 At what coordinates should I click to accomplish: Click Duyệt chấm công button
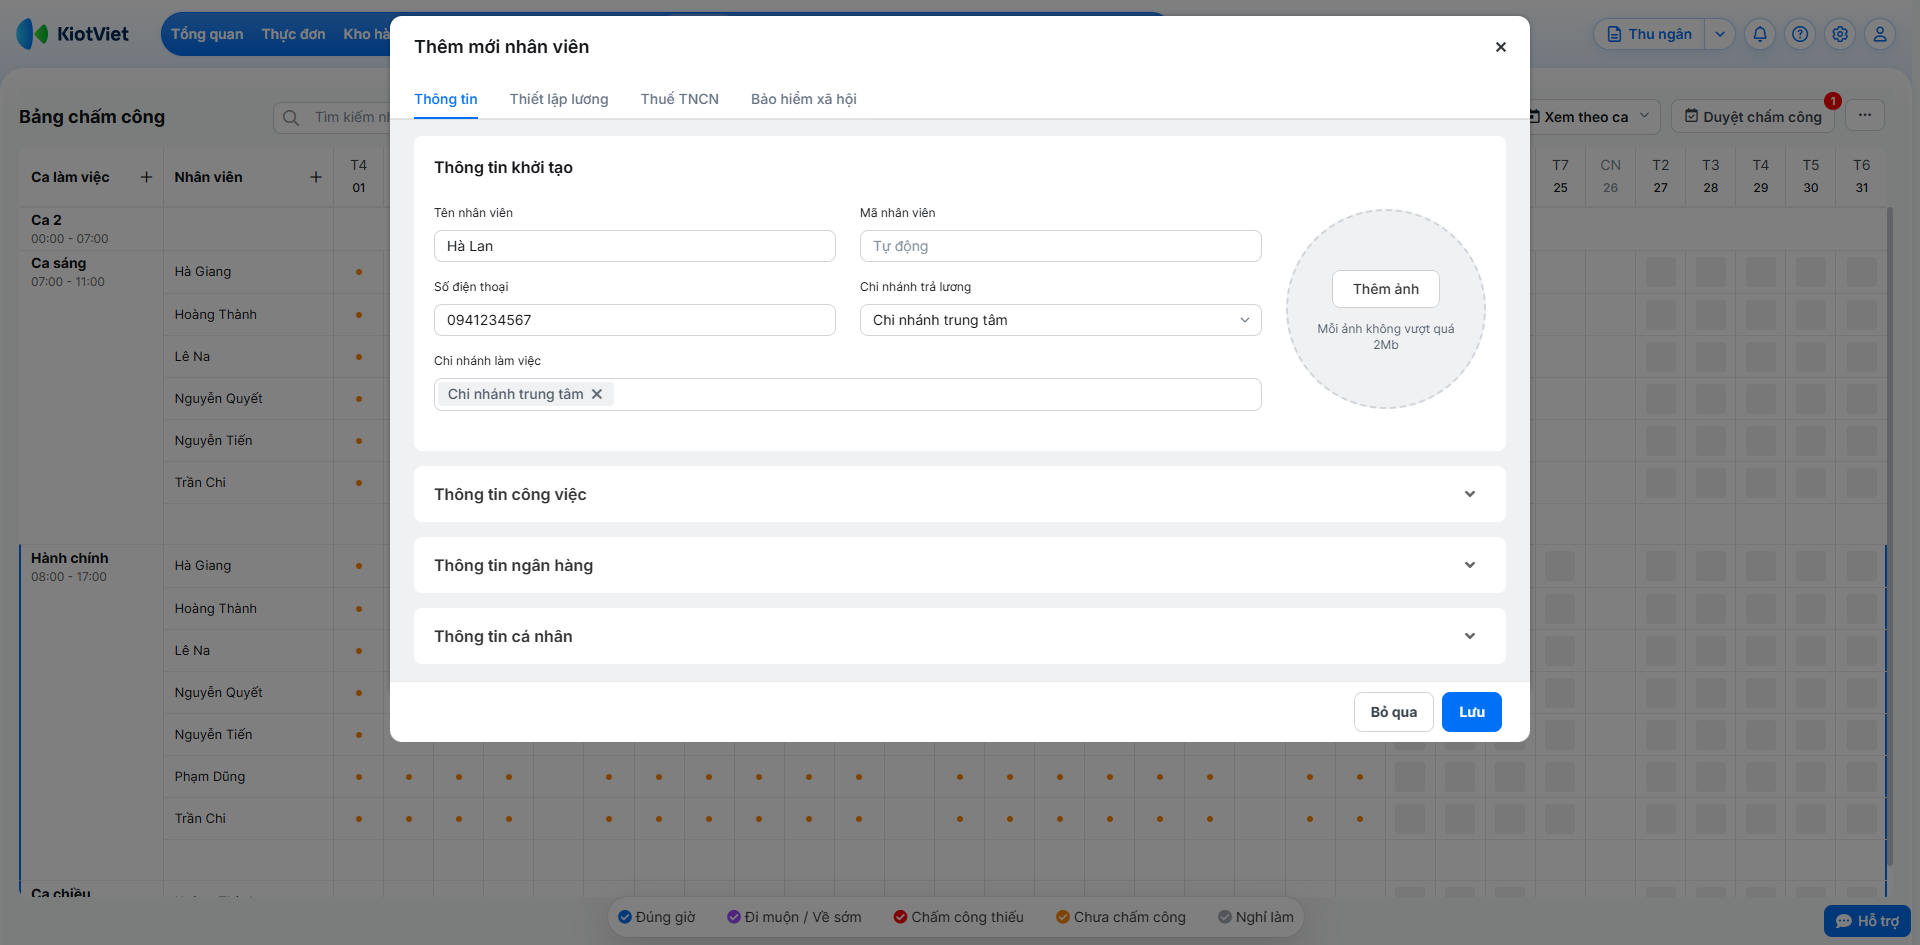point(1753,117)
